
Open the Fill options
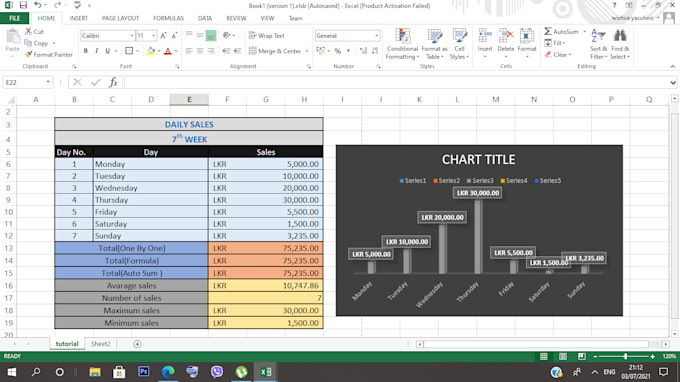(555, 43)
